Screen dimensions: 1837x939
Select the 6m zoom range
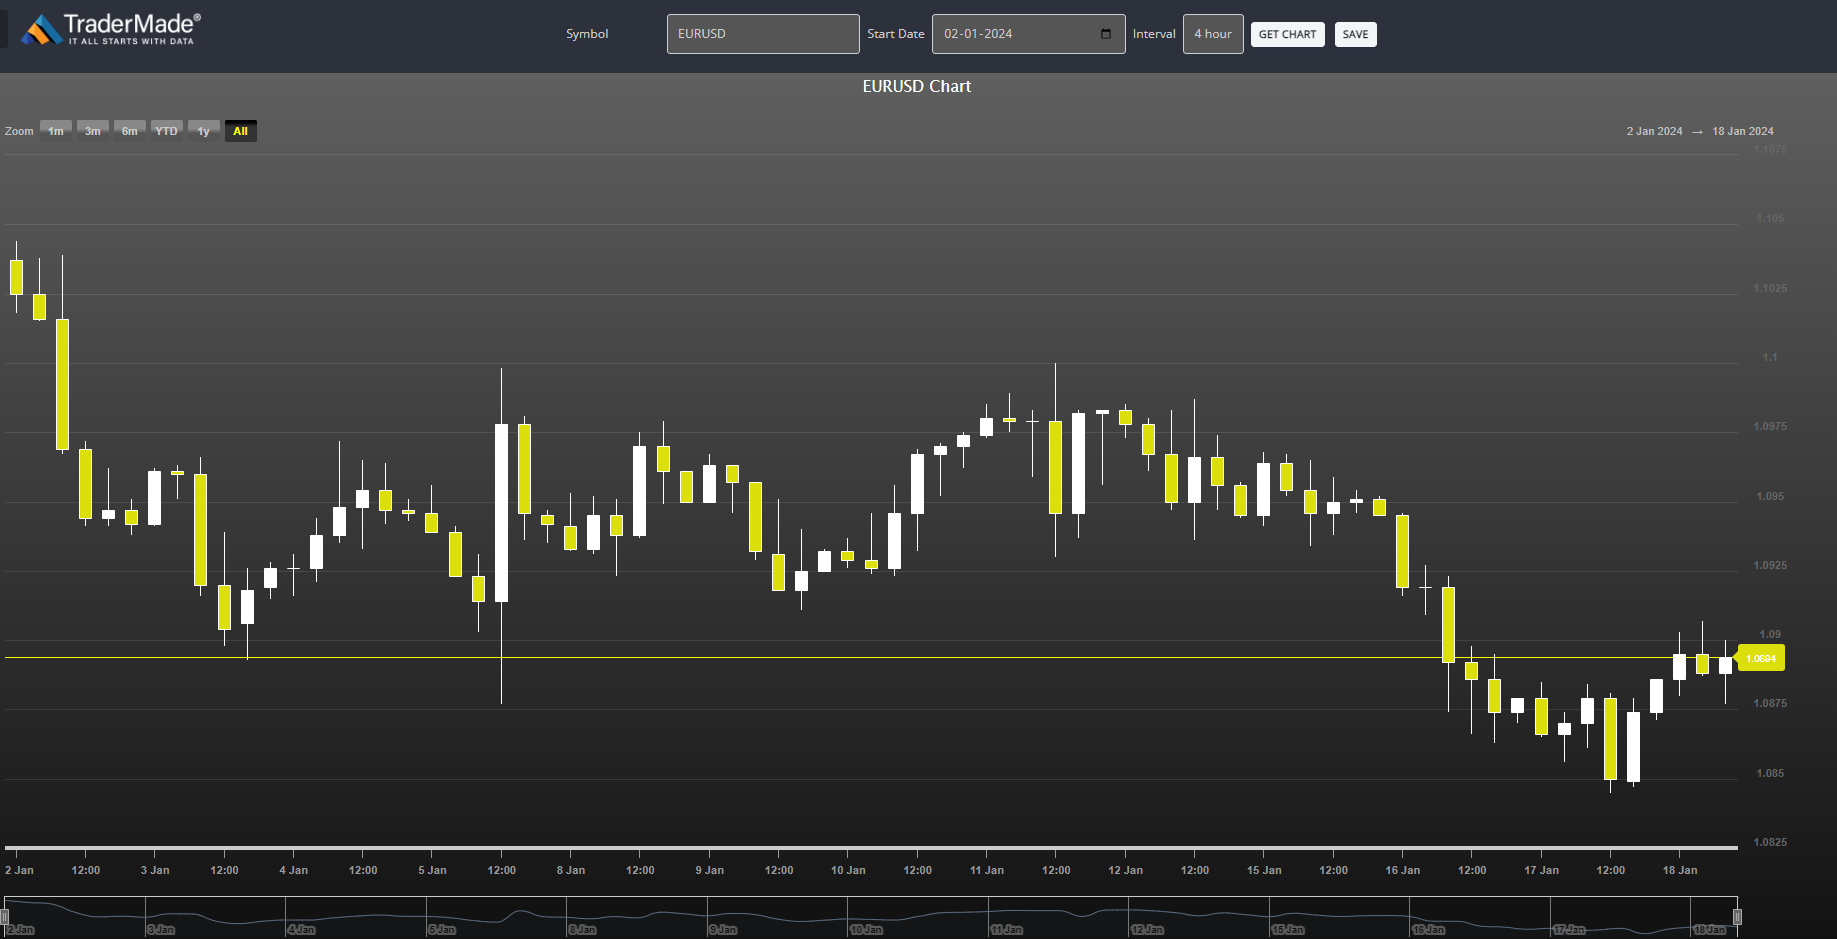point(130,131)
